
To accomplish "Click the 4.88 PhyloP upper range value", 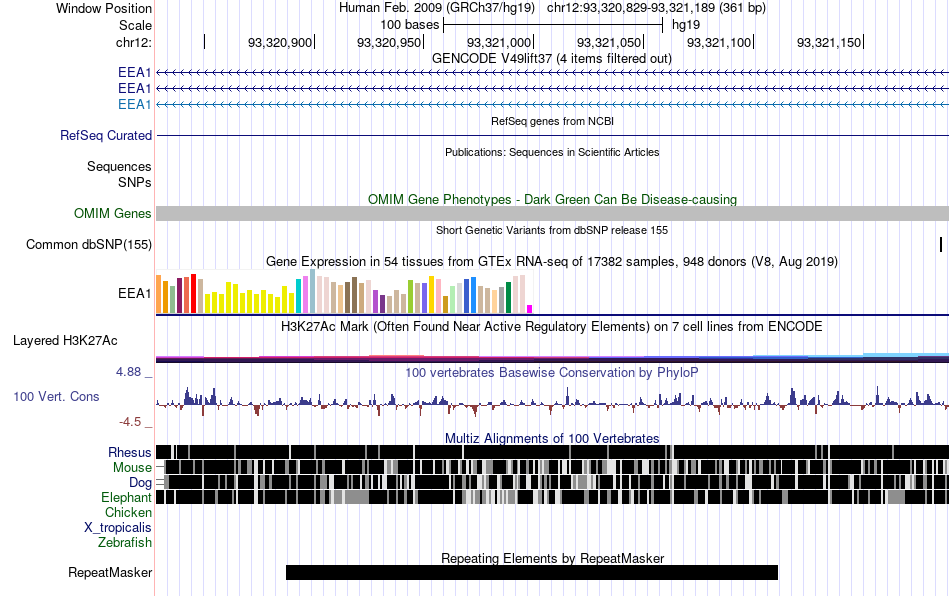I will pyautogui.click(x=128, y=372).
